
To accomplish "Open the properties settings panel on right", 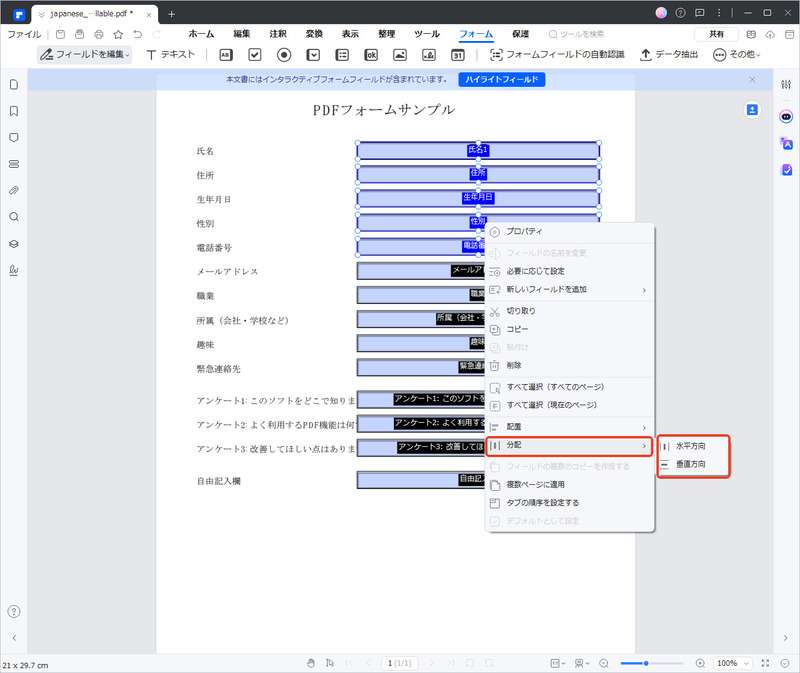I will click(786, 84).
